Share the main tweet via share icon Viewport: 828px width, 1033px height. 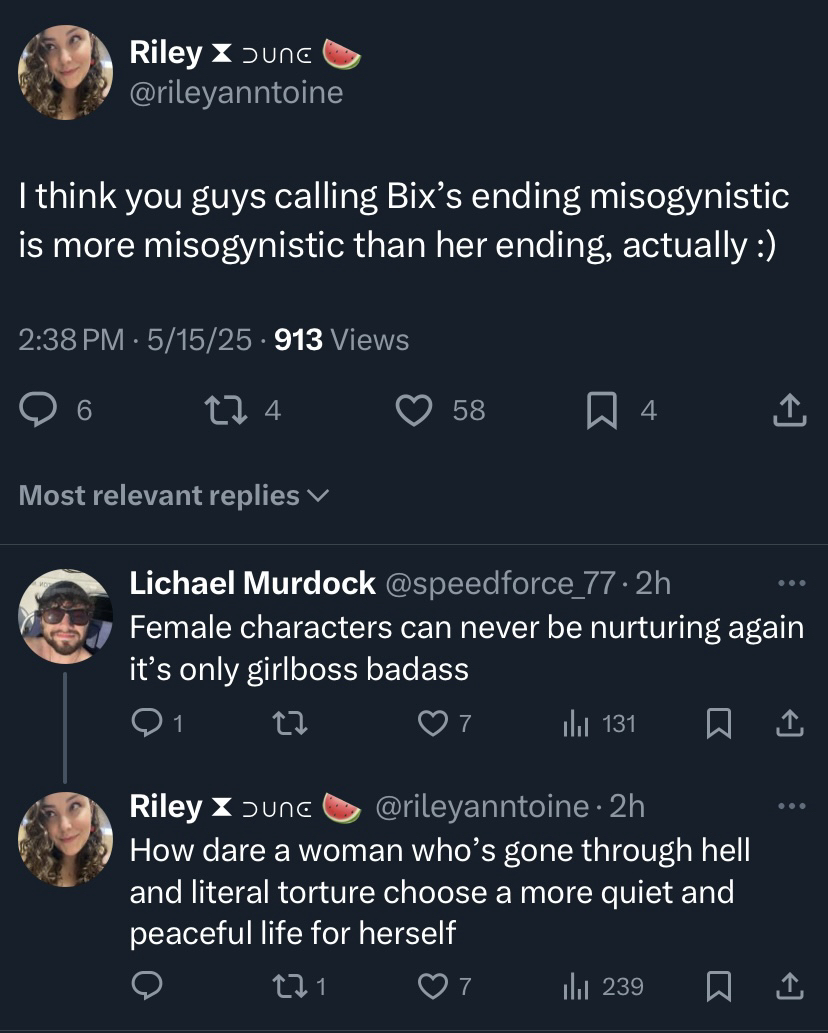790,409
